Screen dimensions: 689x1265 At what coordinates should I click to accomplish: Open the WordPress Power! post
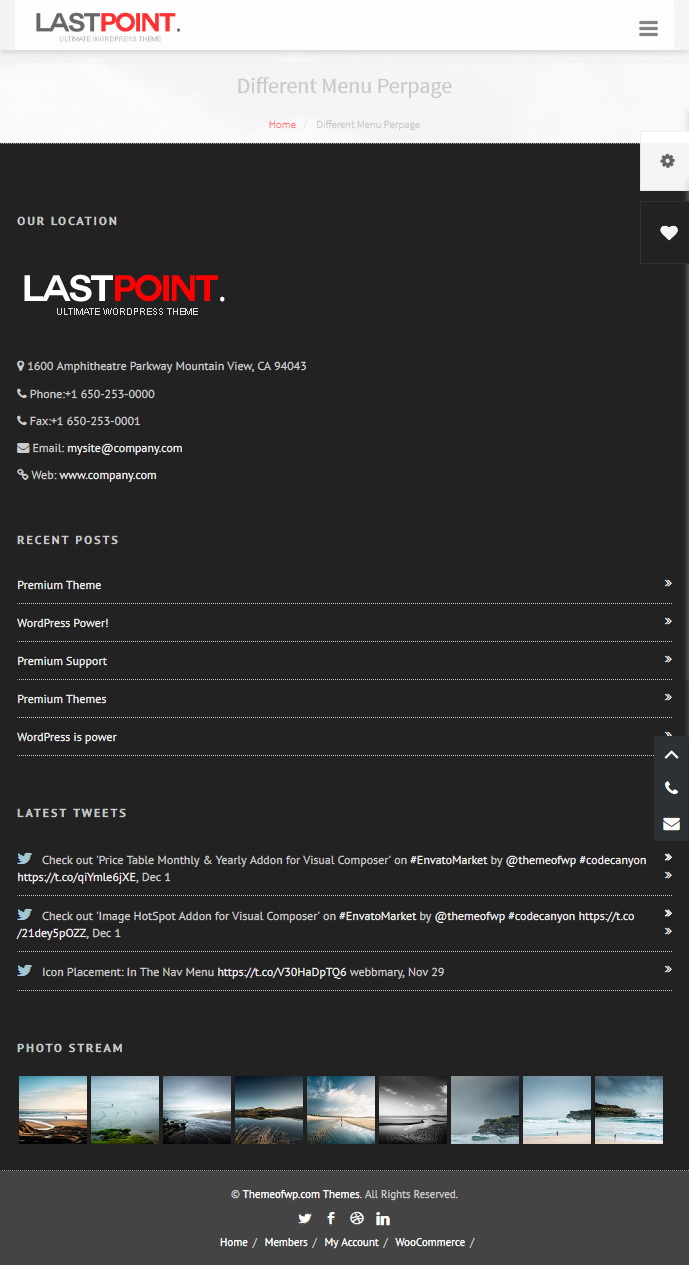click(x=63, y=623)
